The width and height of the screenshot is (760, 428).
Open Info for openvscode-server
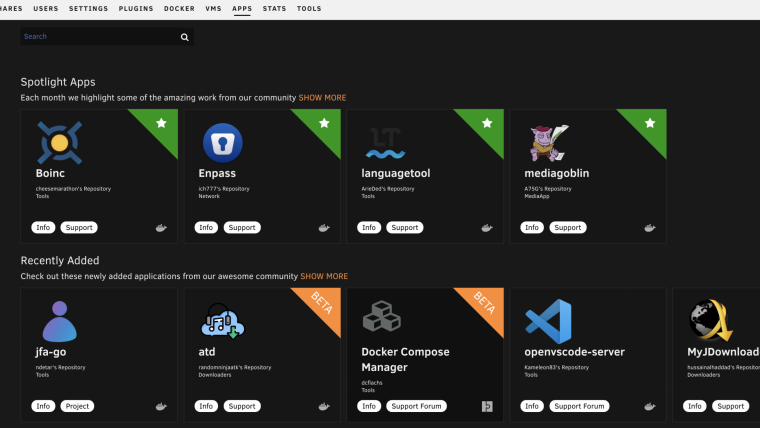[532, 406]
